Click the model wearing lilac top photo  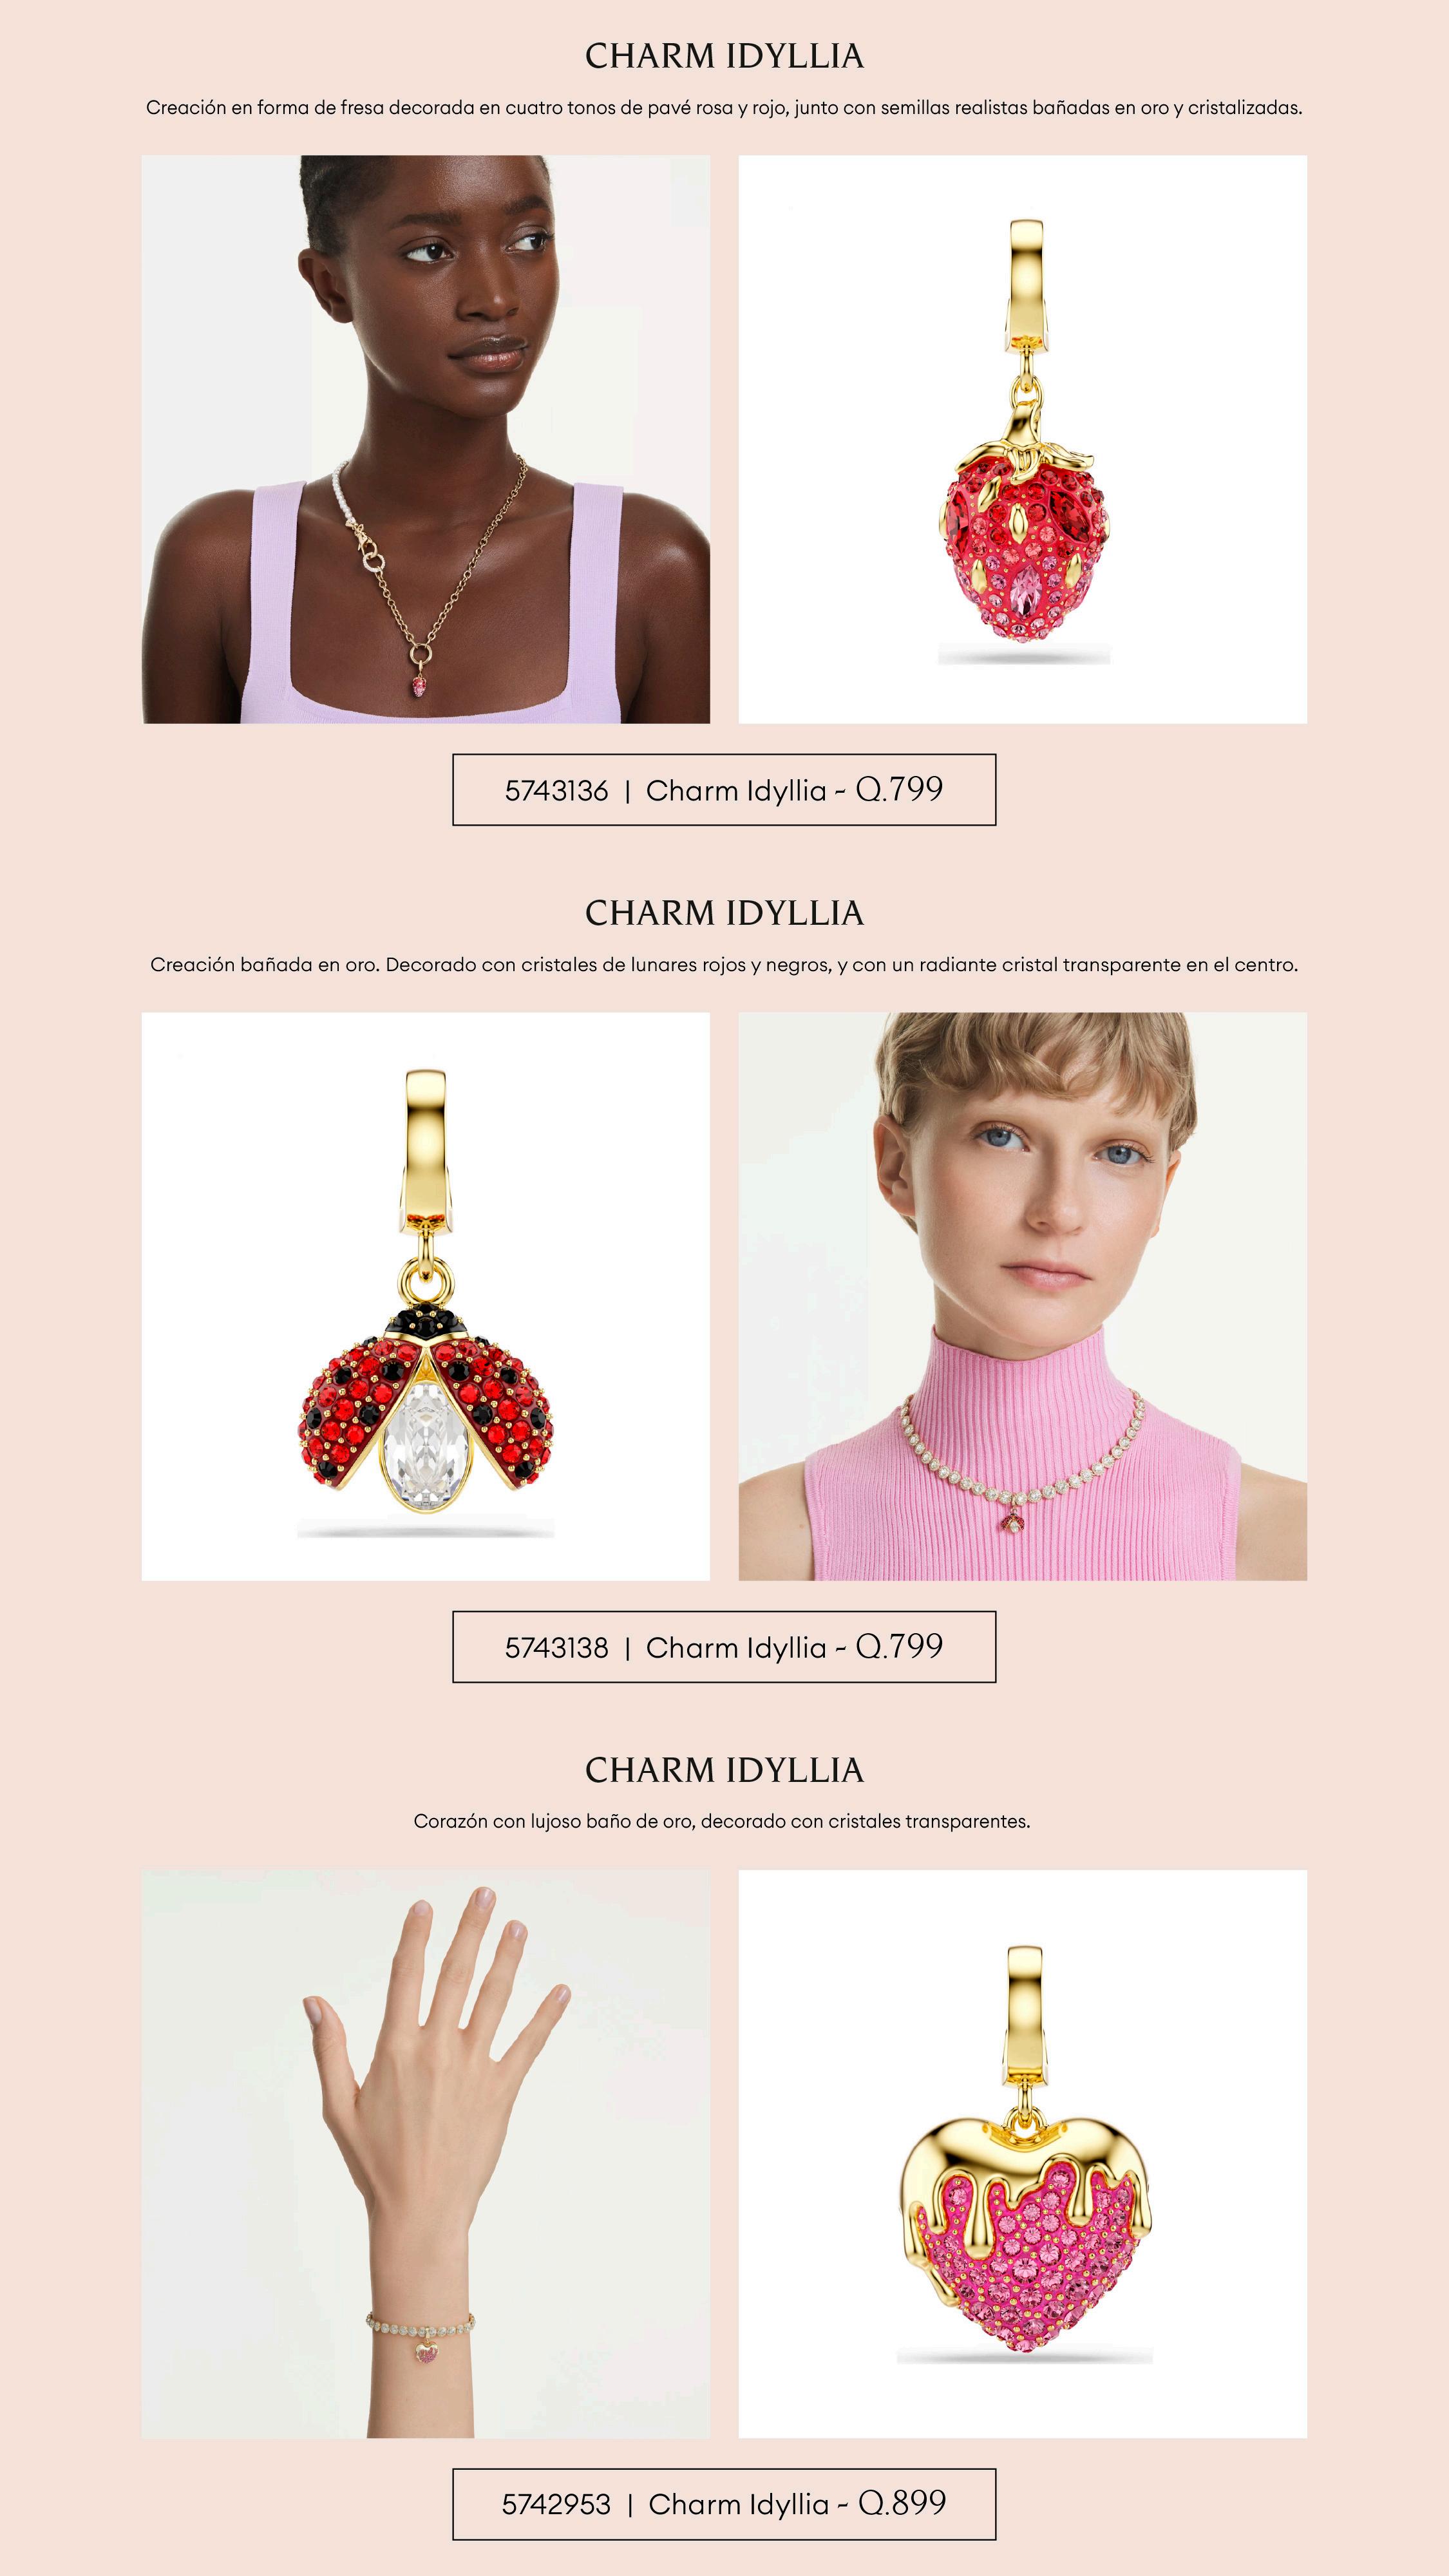click(x=426, y=439)
